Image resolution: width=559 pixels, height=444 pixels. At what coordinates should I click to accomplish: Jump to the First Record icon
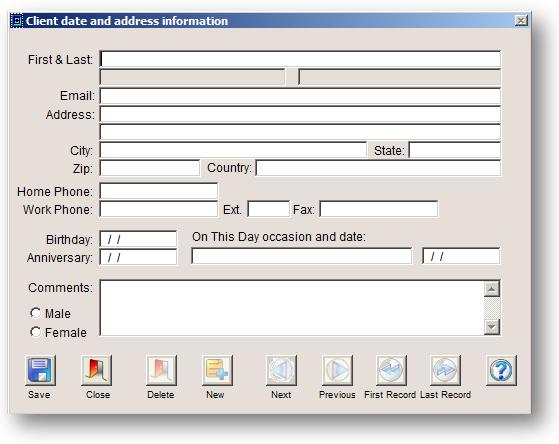tap(391, 370)
